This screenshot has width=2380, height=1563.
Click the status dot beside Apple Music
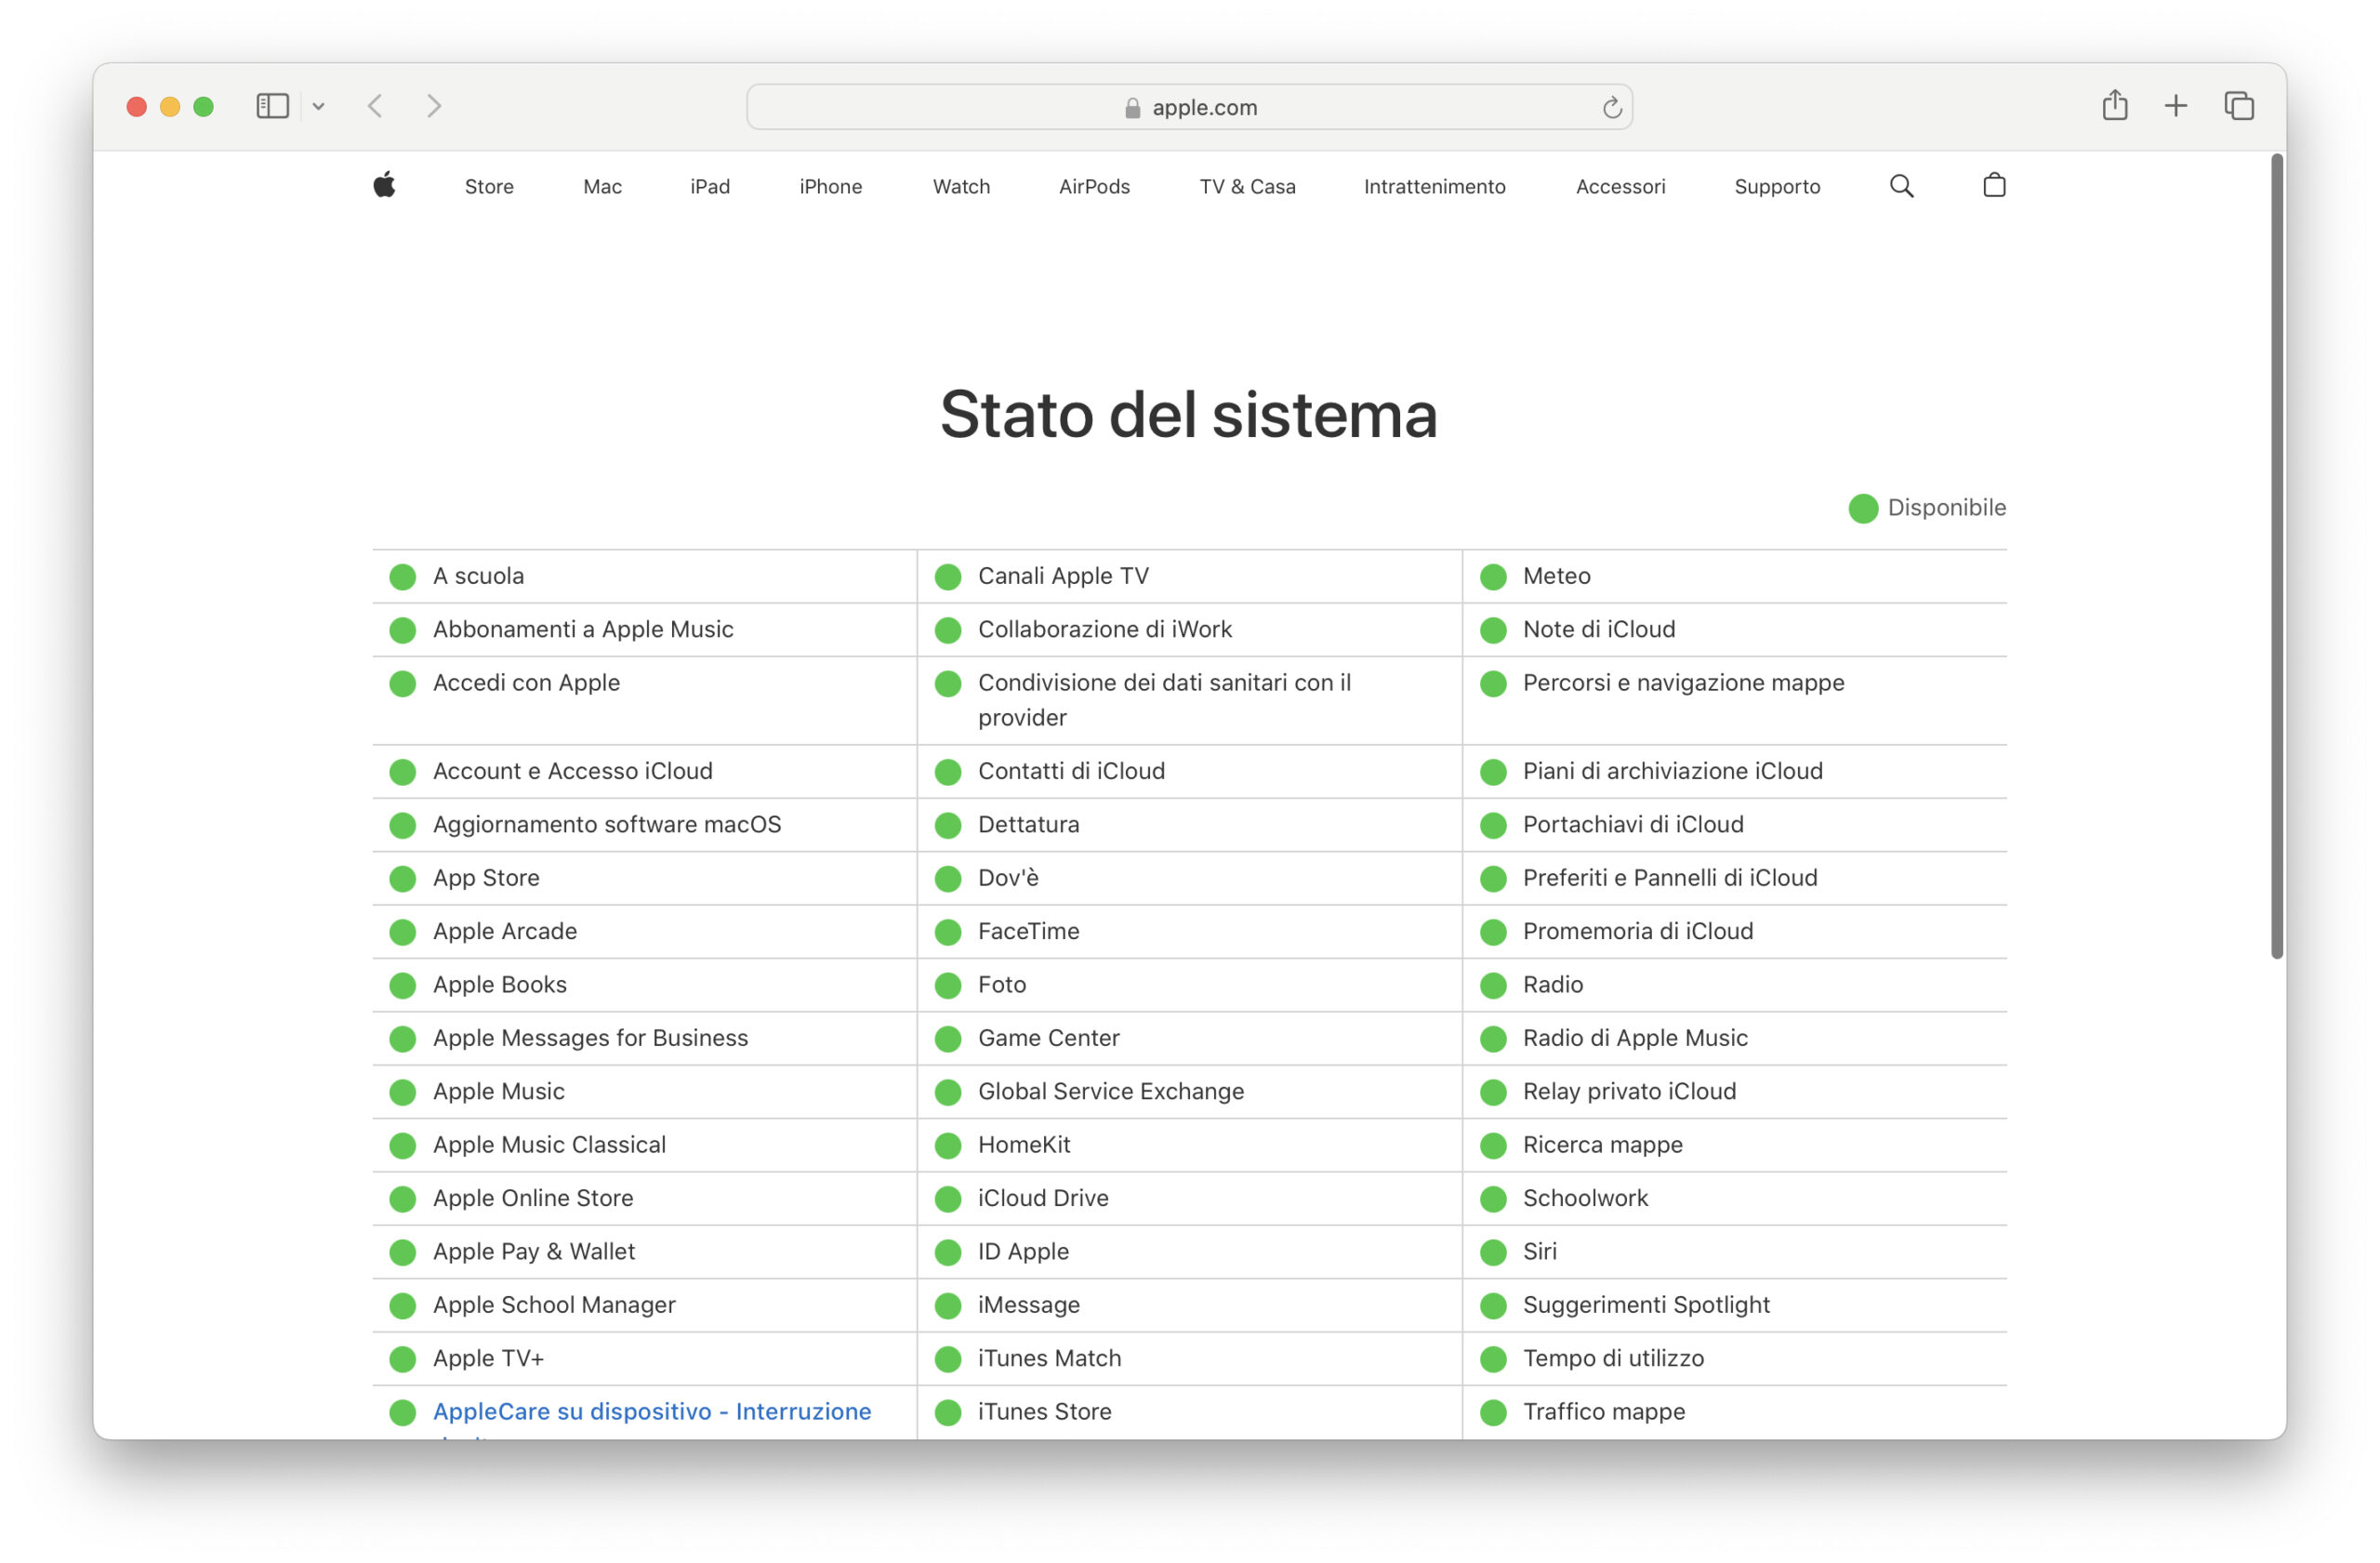[403, 1092]
